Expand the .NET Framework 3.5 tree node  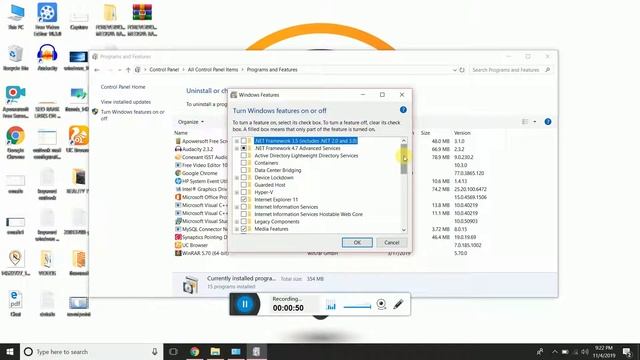pos(237,141)
